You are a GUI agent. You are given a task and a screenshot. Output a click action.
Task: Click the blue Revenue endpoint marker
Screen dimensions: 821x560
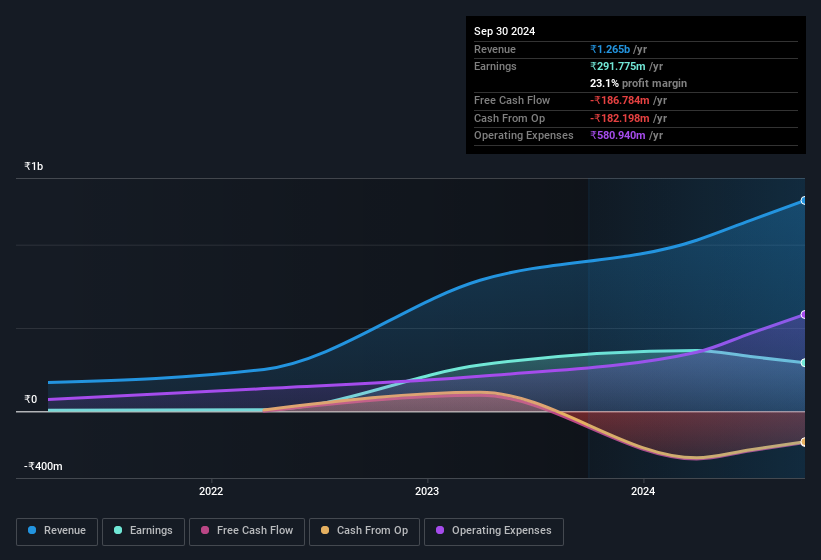tap(804, 200)
